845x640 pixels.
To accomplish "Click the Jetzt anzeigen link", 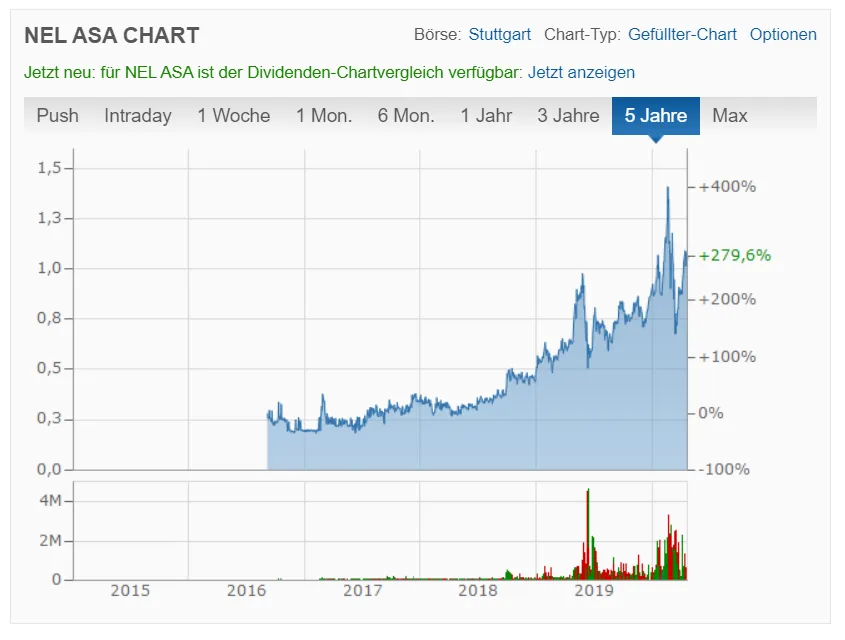I will (x=581, y=72).
